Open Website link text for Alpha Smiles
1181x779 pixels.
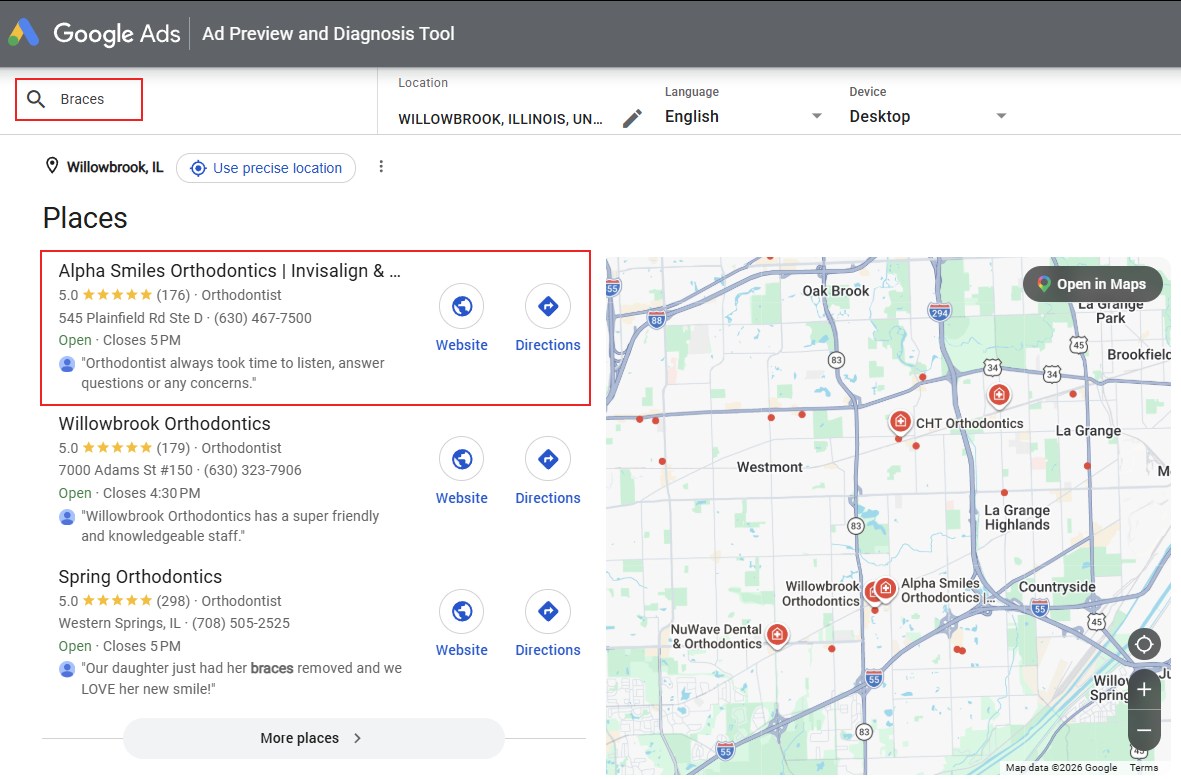(x=462, y=345)
